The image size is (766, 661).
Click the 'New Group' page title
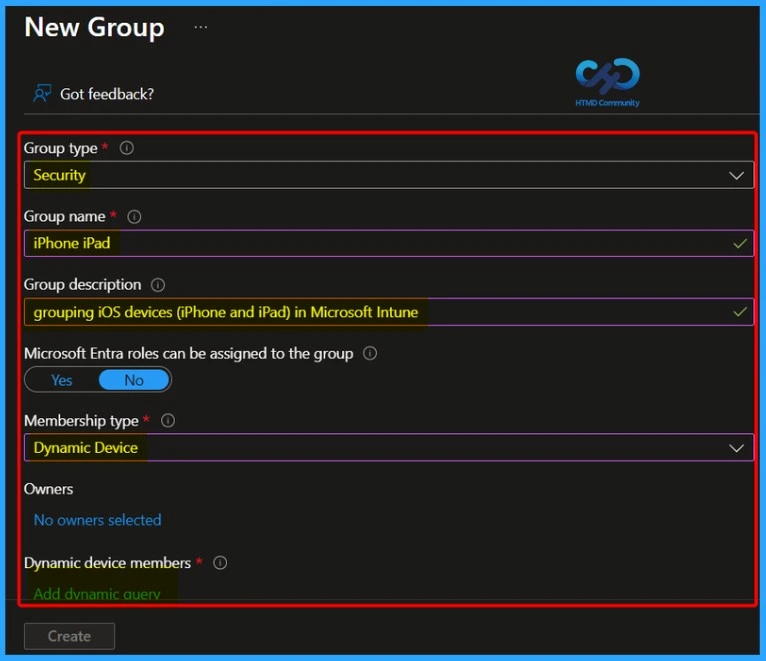(x=94, y=27)
